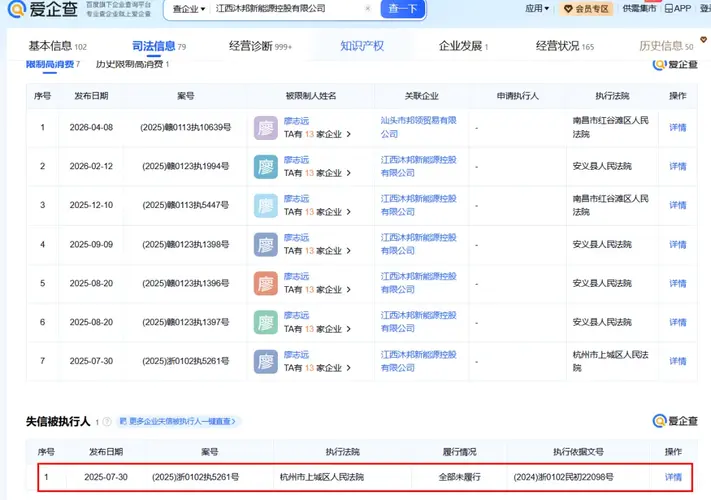Select 执行依据文号 (2024)浙0102民初22098号
711x500 pixels.
(x=563, y=477)
